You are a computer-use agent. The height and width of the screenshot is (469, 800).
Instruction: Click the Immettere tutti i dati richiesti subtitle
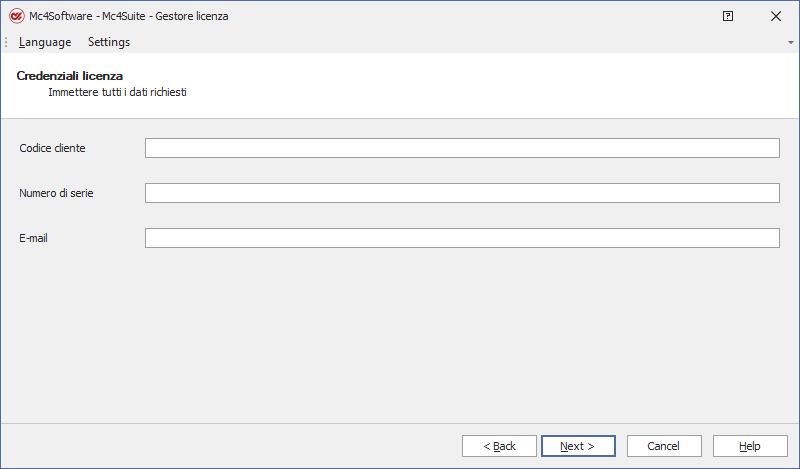(x=118, y=92)
